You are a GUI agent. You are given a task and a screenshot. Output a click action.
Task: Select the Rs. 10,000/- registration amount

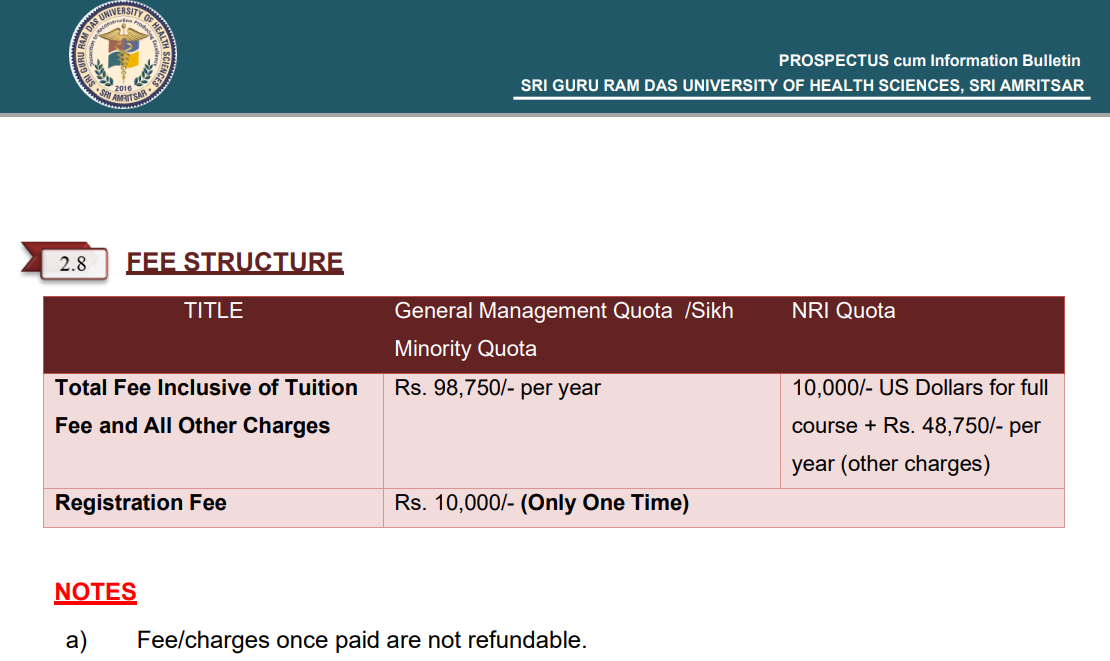454,503
